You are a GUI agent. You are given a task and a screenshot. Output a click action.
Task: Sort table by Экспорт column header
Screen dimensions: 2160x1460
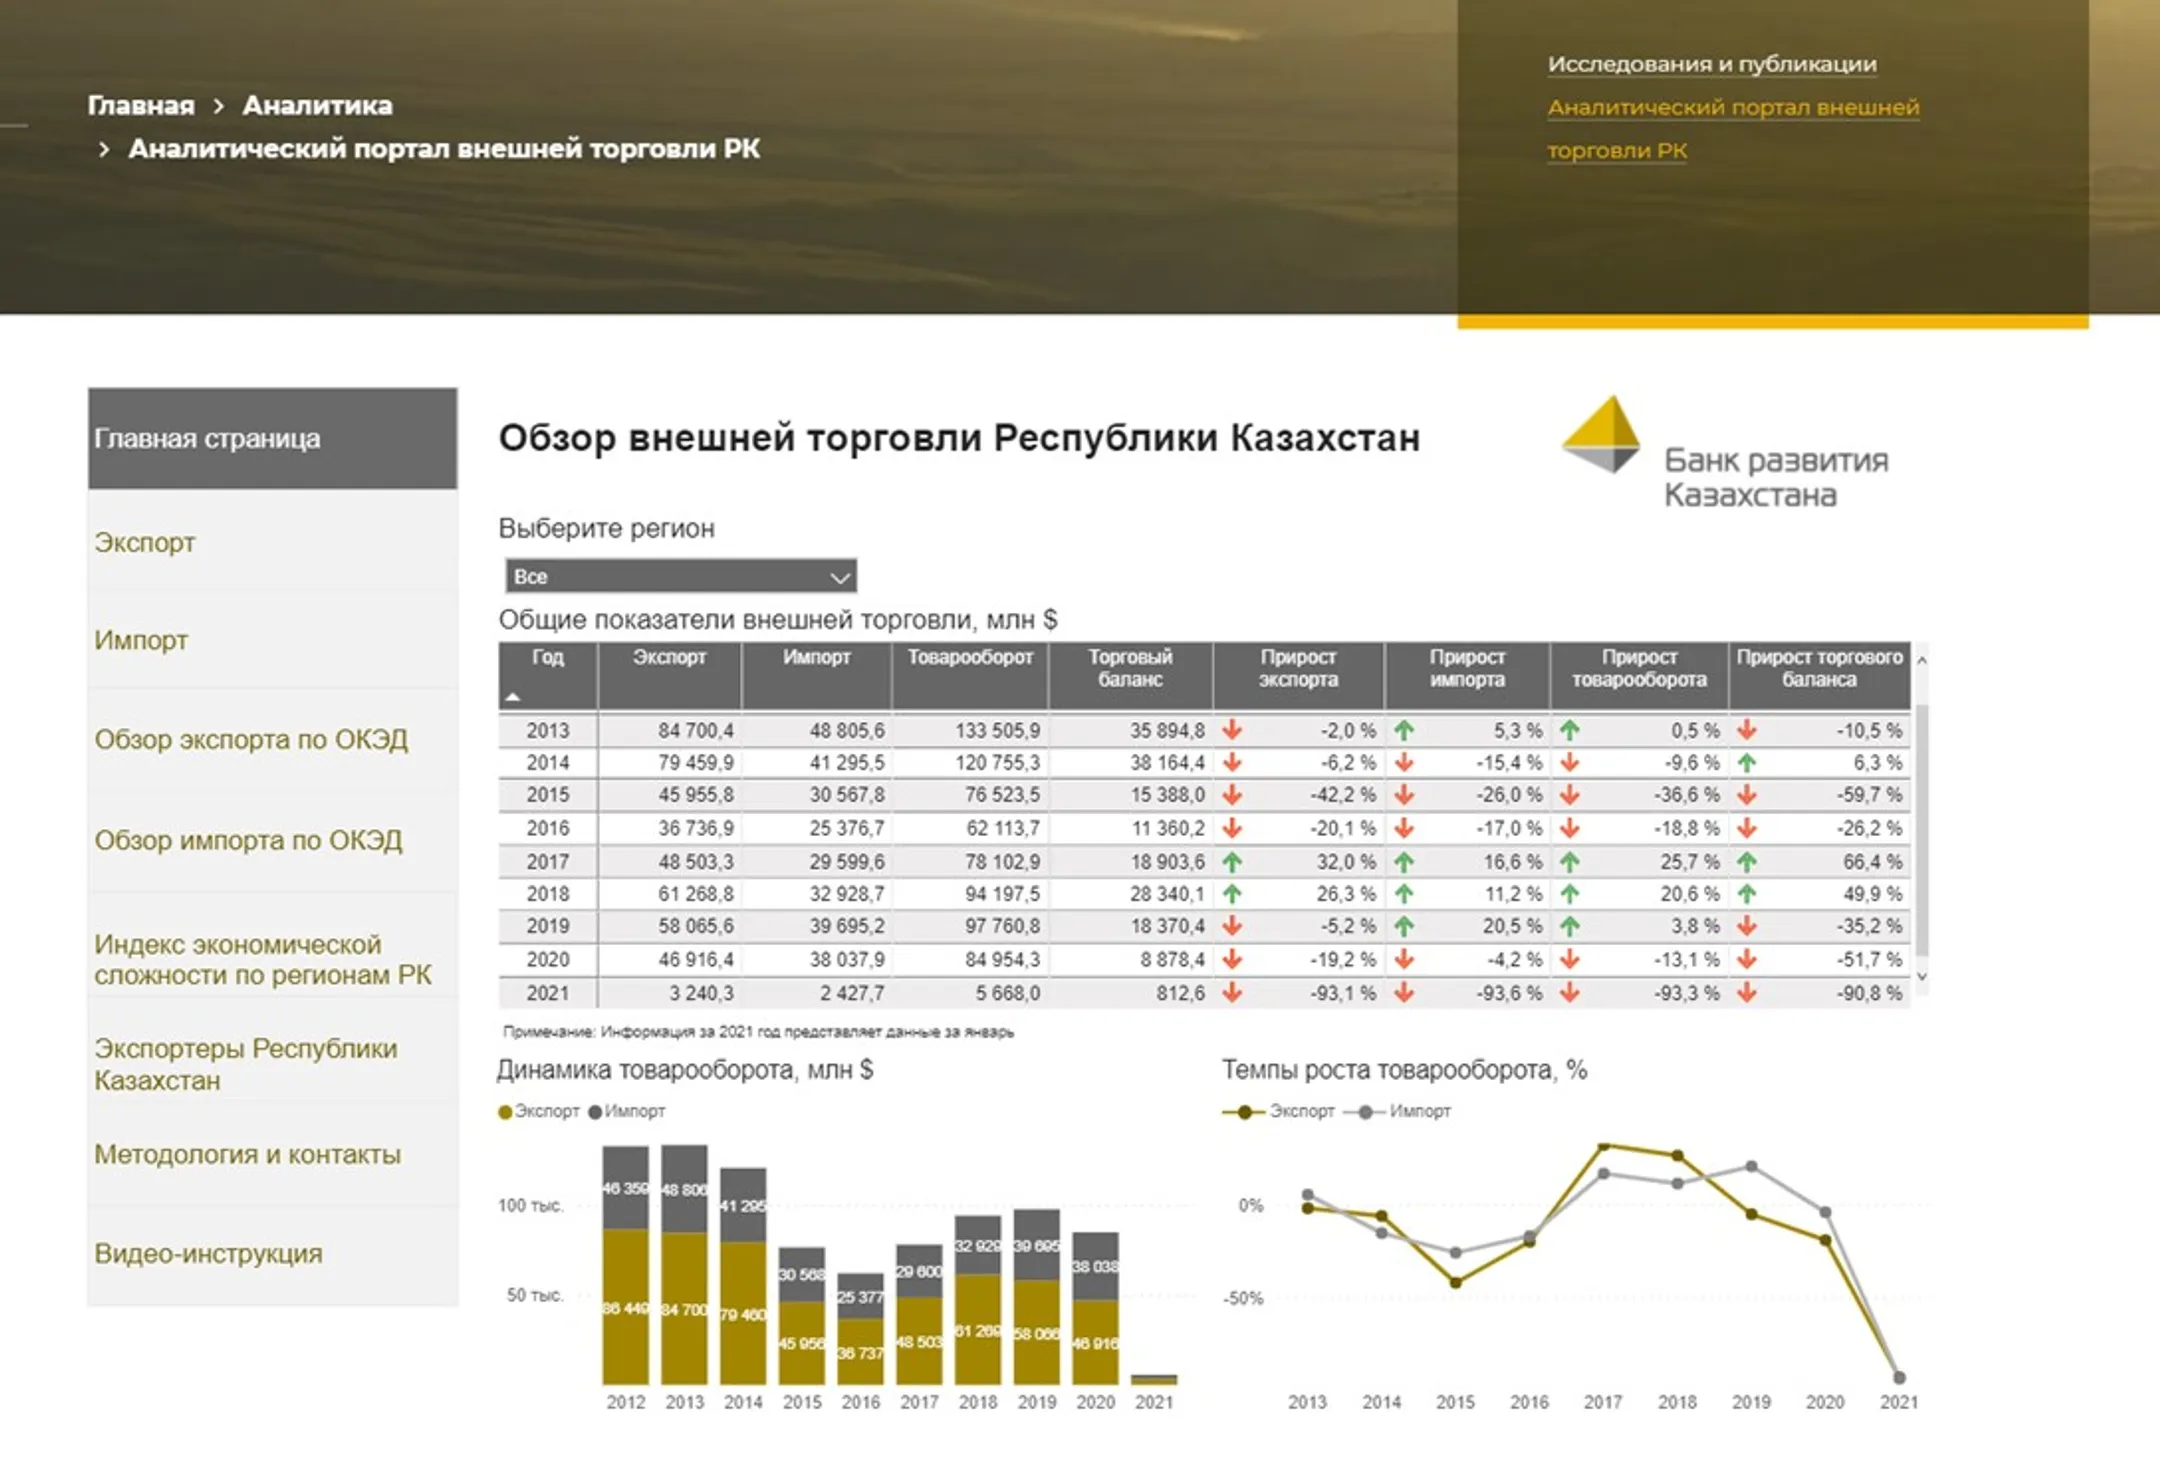click(669, 657)
